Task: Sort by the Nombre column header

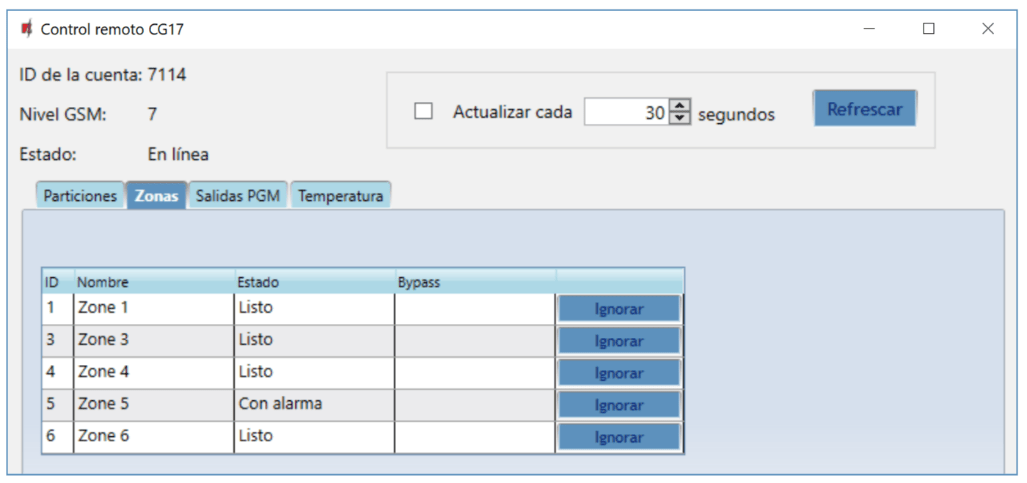Action: 153,282
